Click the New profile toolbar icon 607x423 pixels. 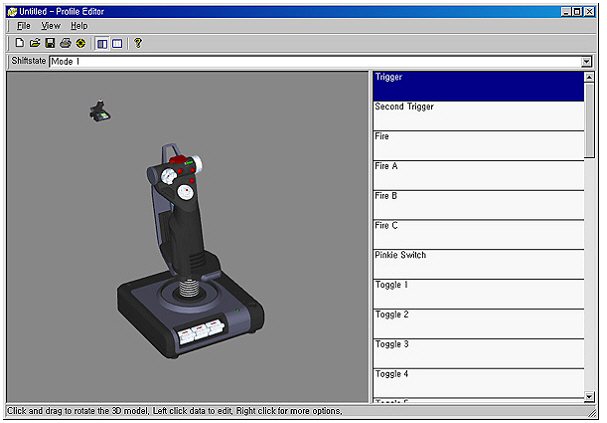[x=19, y=44]
